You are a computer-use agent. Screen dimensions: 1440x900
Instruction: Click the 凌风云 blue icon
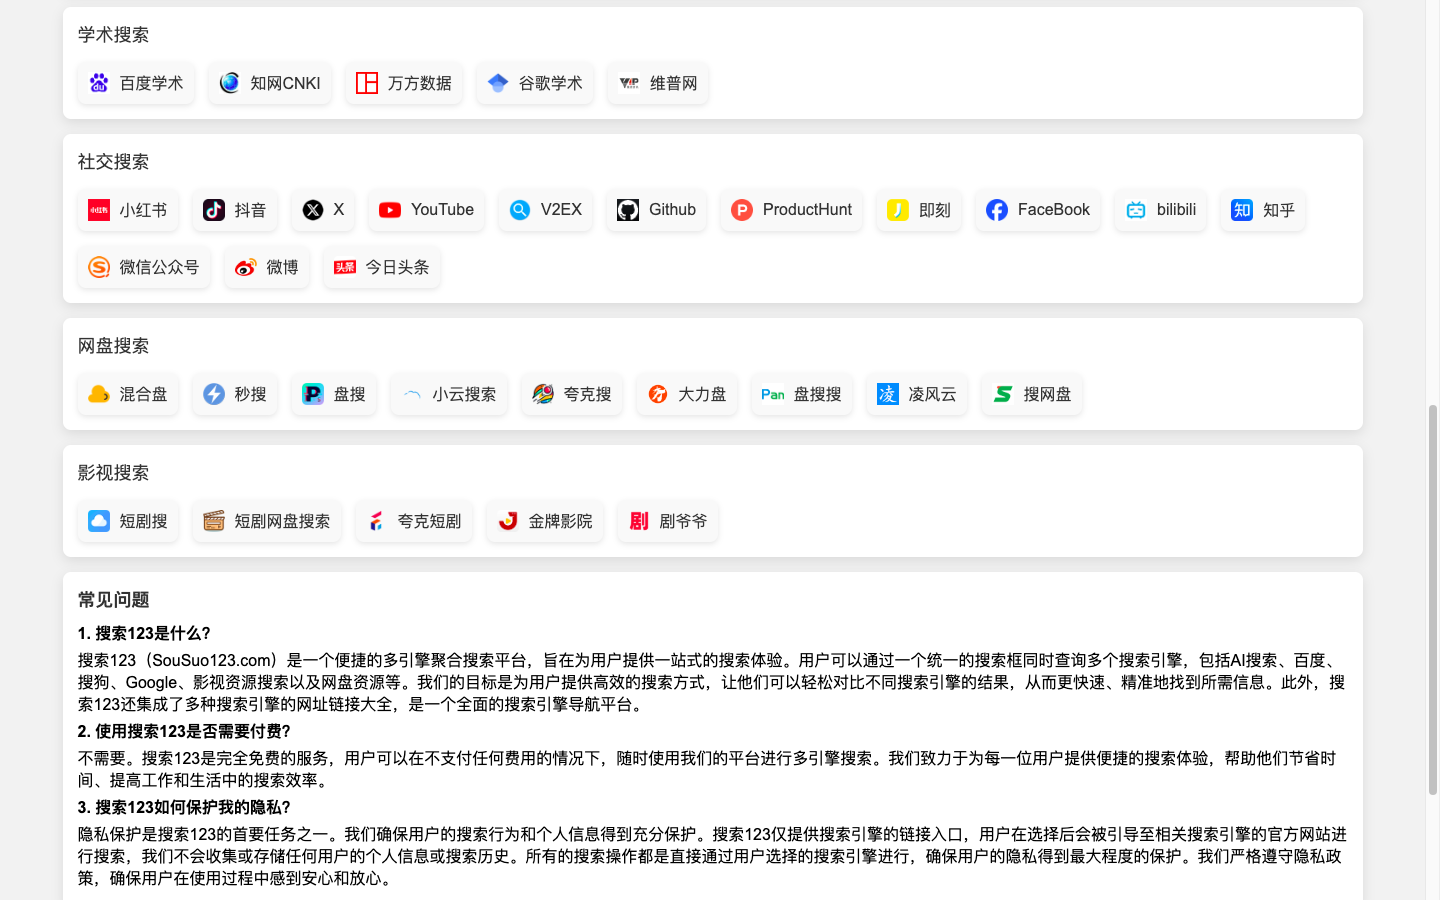(888, 394)
